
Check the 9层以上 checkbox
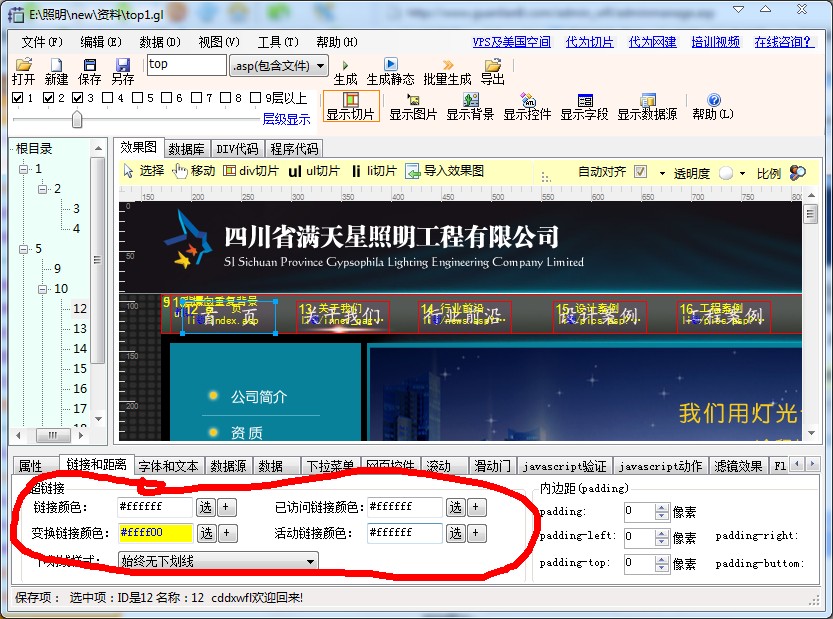pyautogui.click(x=256, y=98)
